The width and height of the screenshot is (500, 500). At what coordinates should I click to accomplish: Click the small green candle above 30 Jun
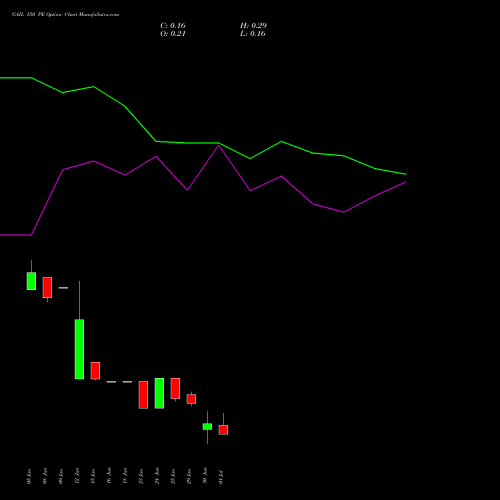point(207,426)
